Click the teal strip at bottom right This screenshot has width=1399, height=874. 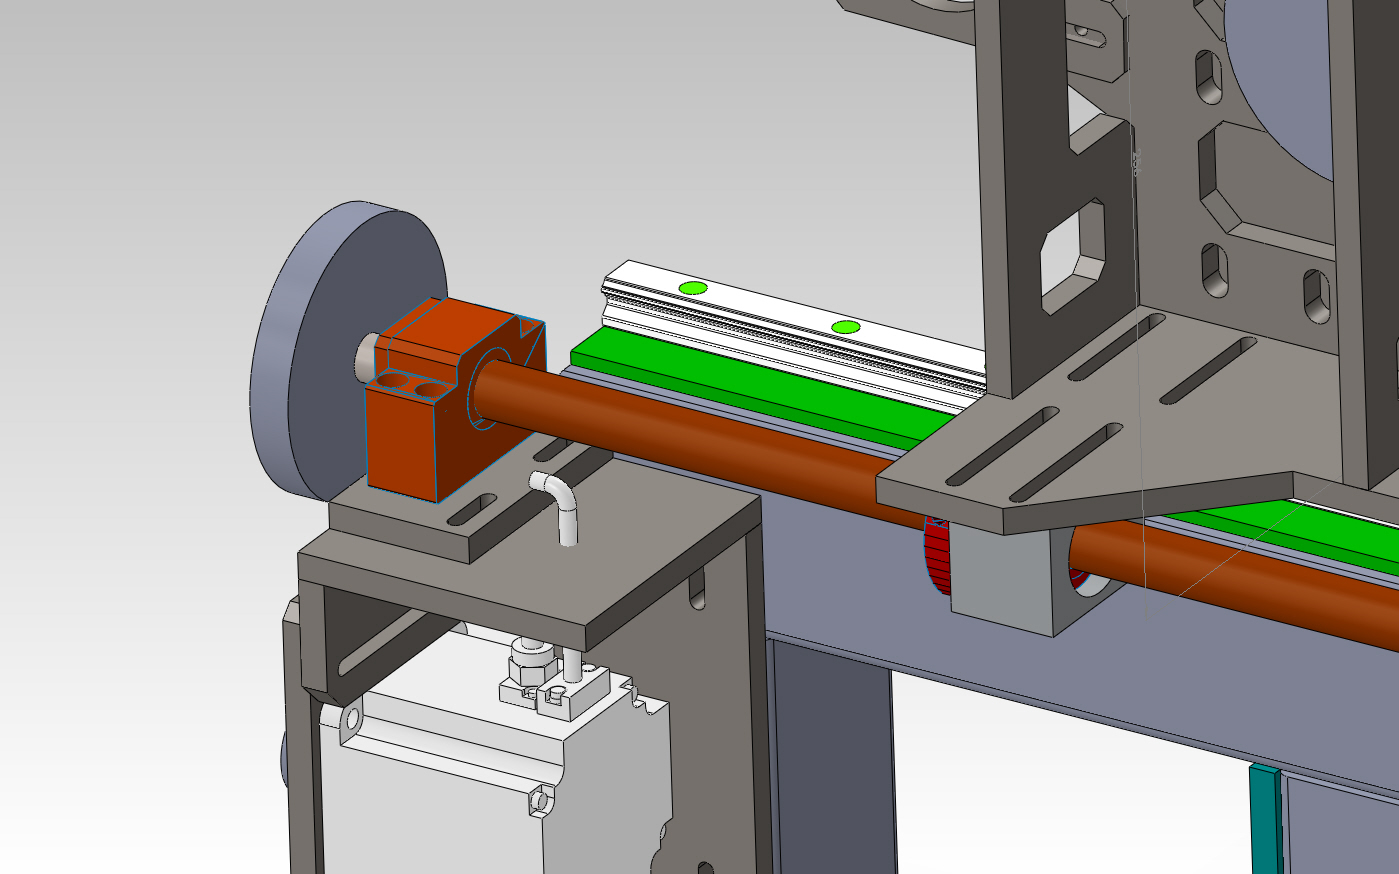tap(1265, 820)
